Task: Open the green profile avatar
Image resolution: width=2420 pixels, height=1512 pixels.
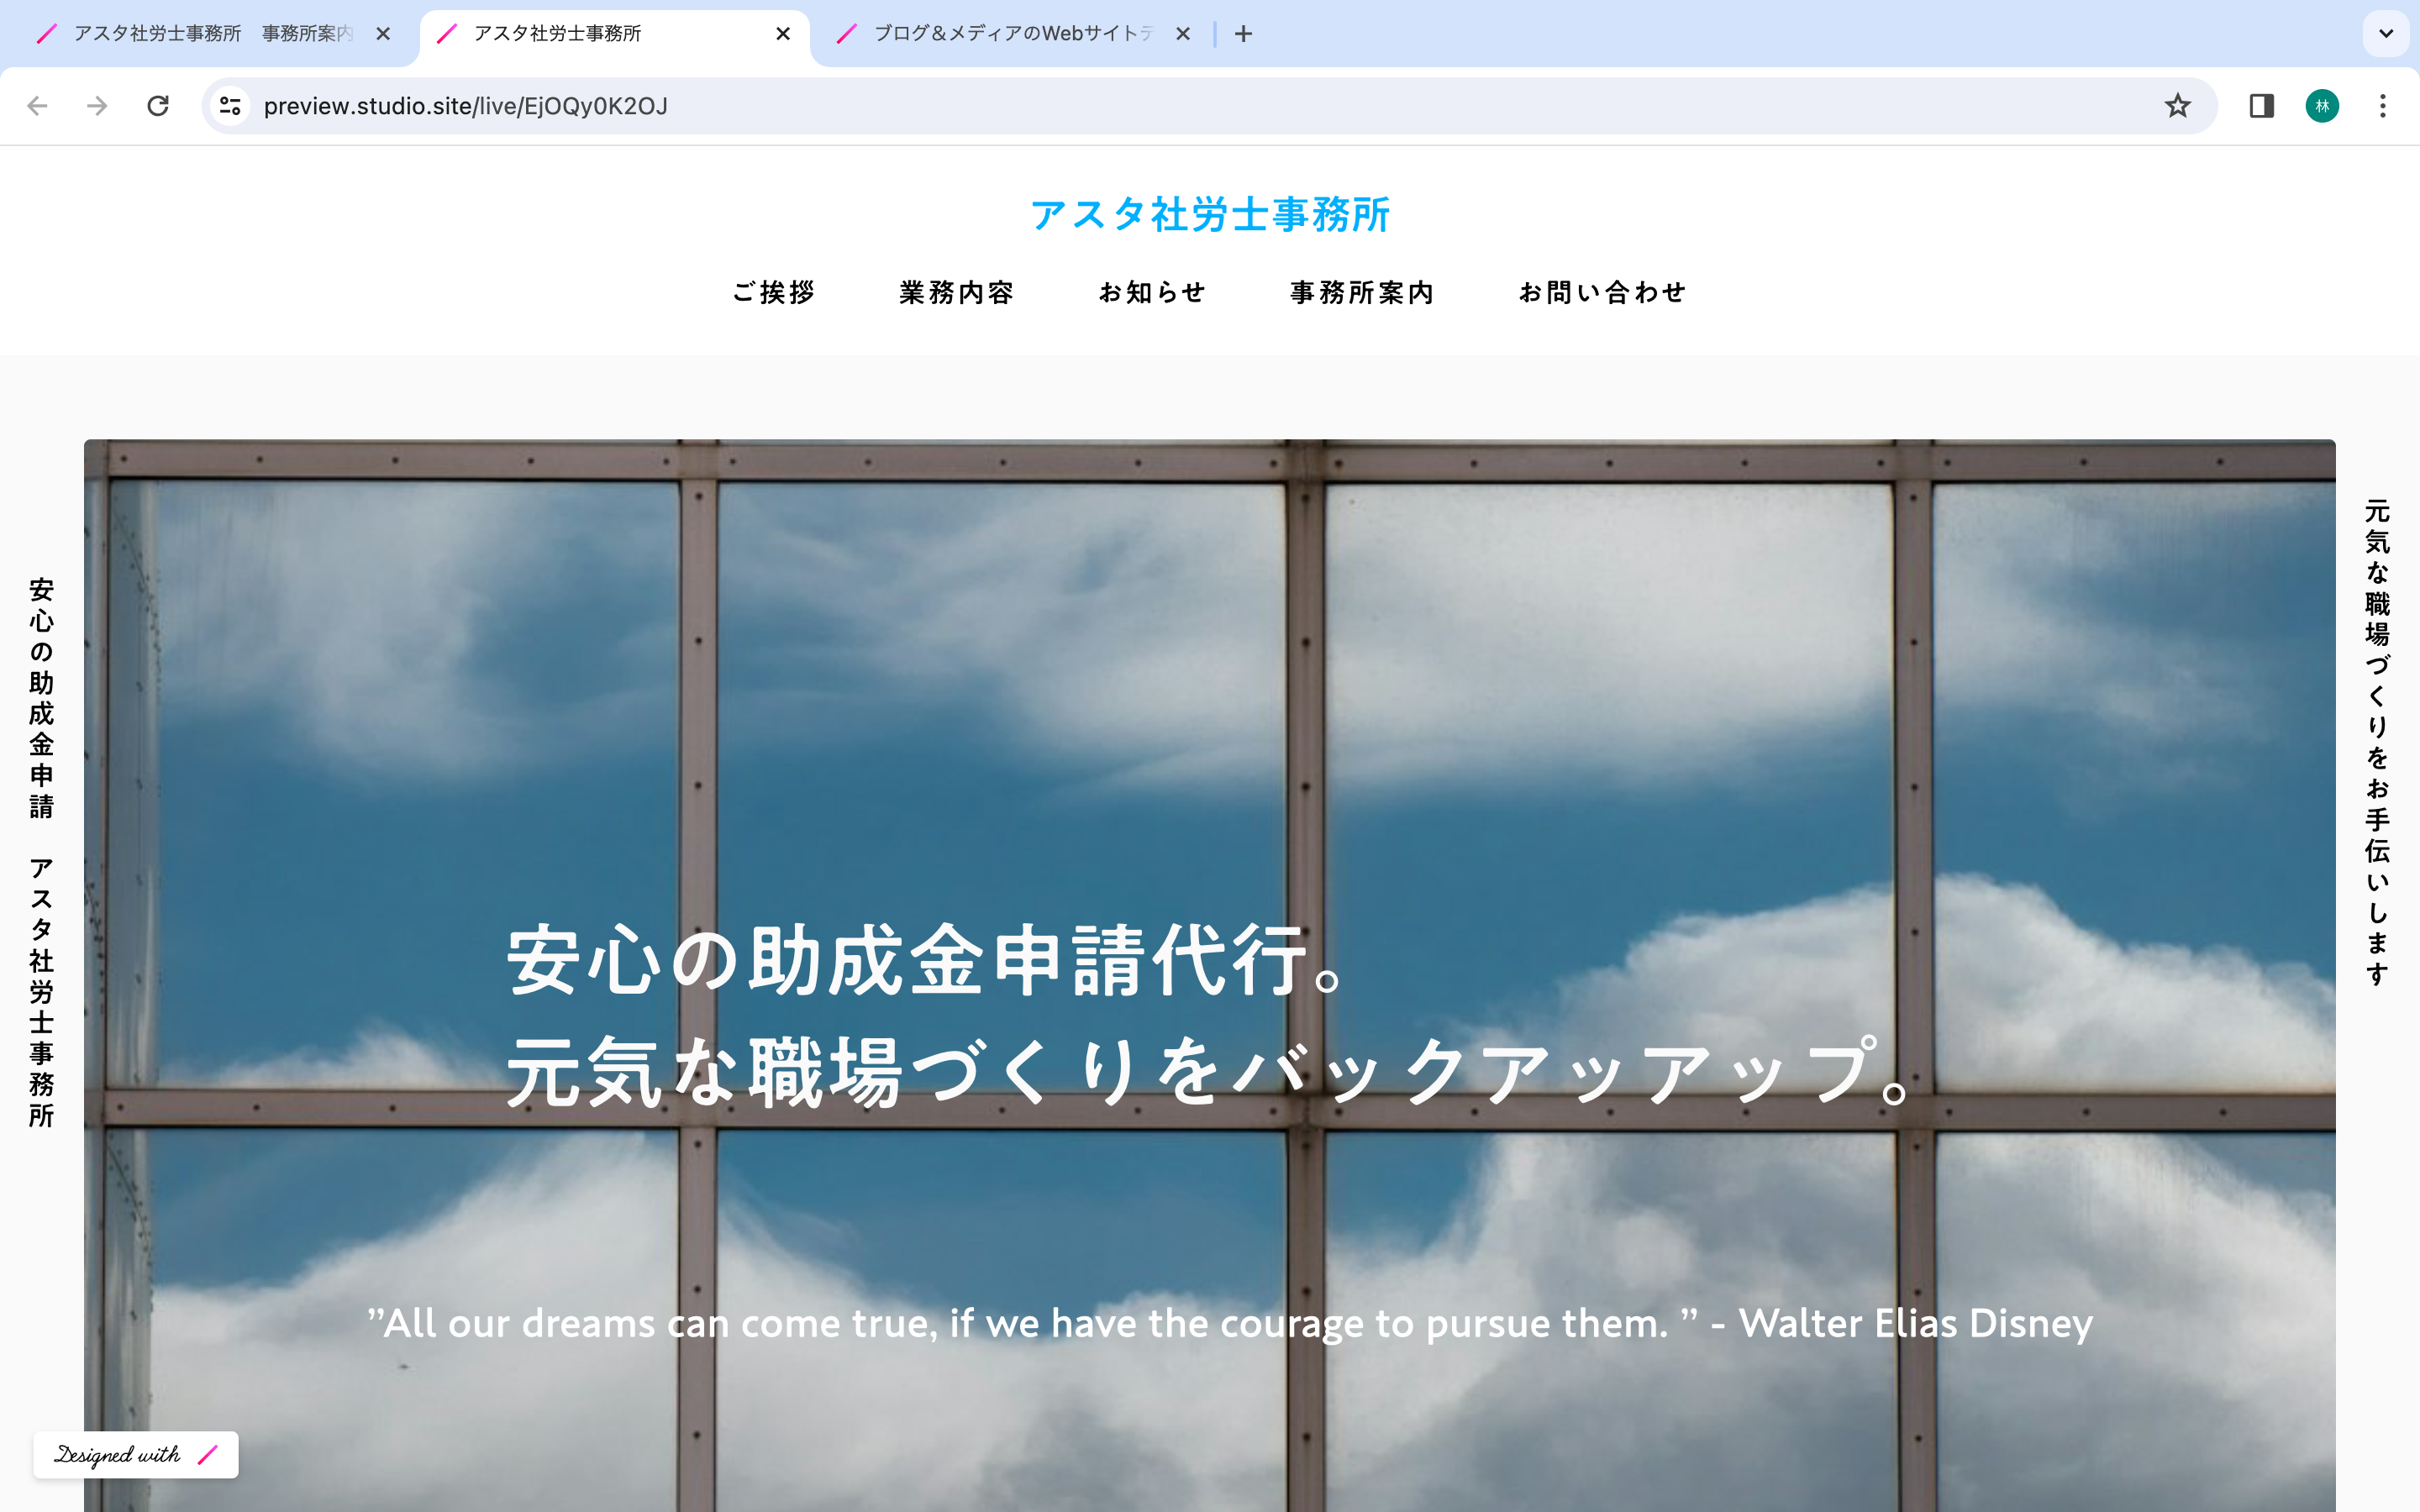Action: click(x=2322, y=106)
